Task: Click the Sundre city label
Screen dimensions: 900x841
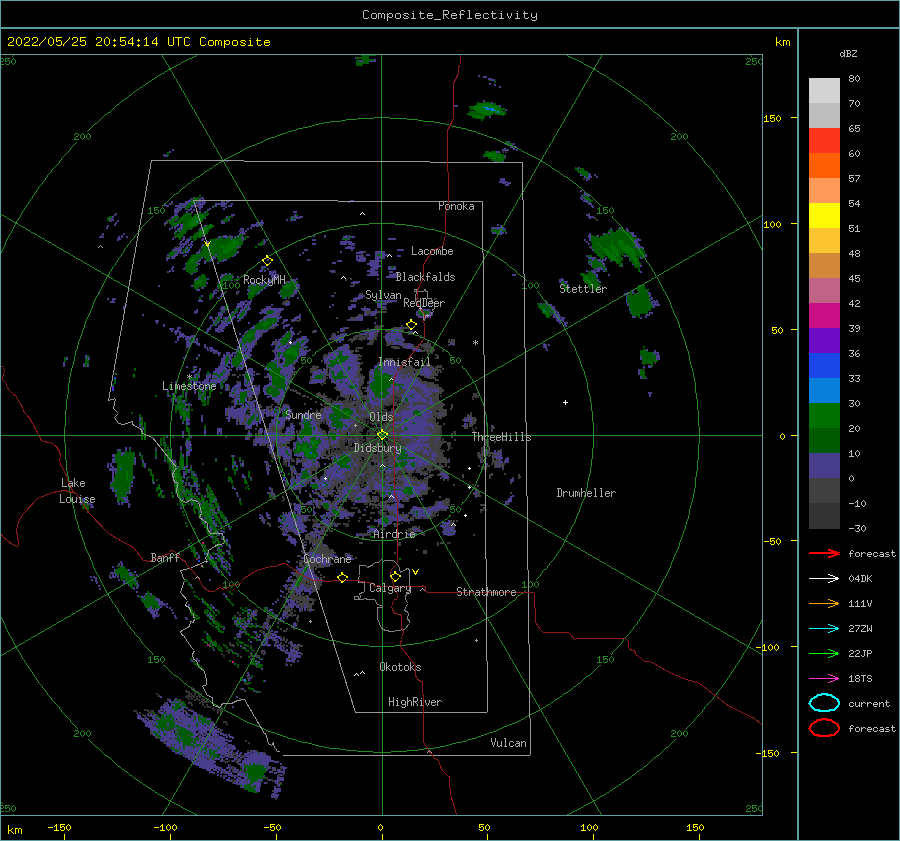Action: point(303,415)
